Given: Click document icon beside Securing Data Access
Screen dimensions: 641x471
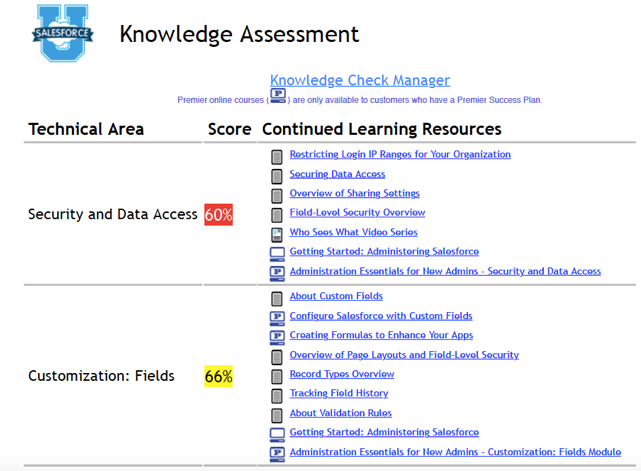Looking at the screenshot, I should (277, 176).
